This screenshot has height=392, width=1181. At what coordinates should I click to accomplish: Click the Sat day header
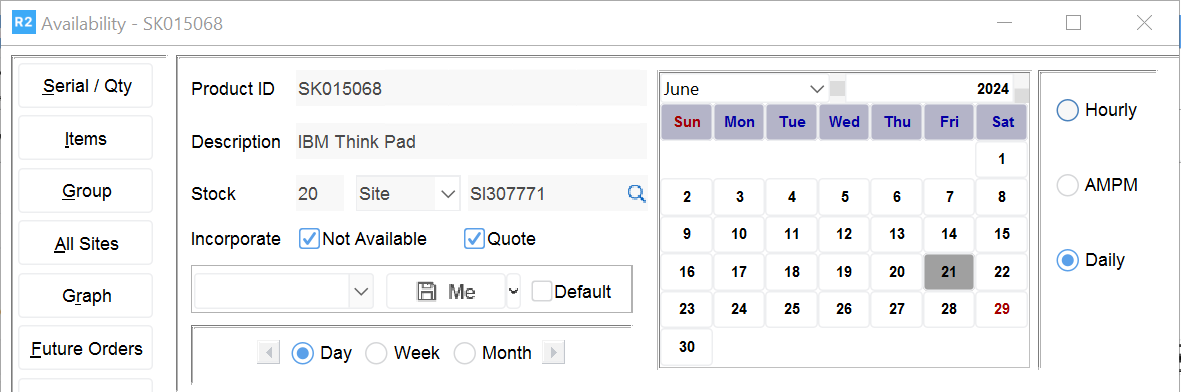coord(1001,122)
